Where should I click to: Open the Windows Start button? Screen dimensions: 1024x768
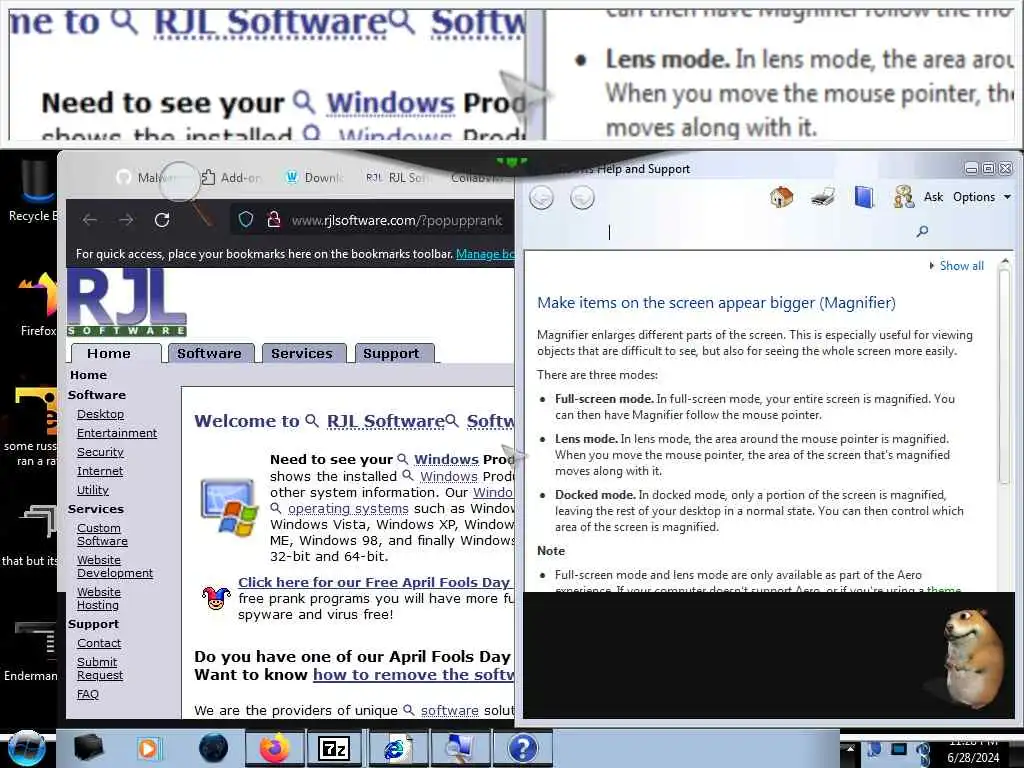tap(26, 748)
